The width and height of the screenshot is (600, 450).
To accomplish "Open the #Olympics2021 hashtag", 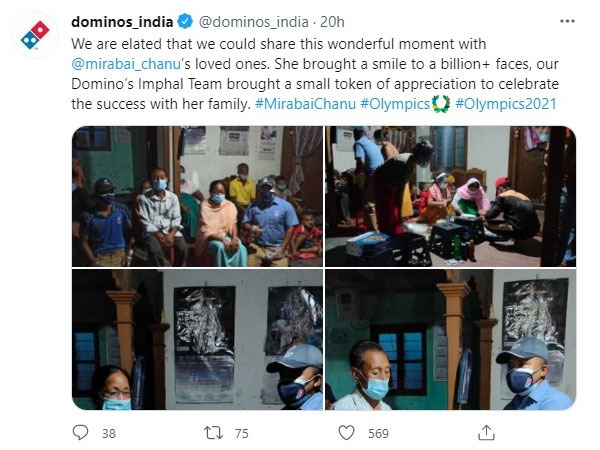I will pos(506,103).
